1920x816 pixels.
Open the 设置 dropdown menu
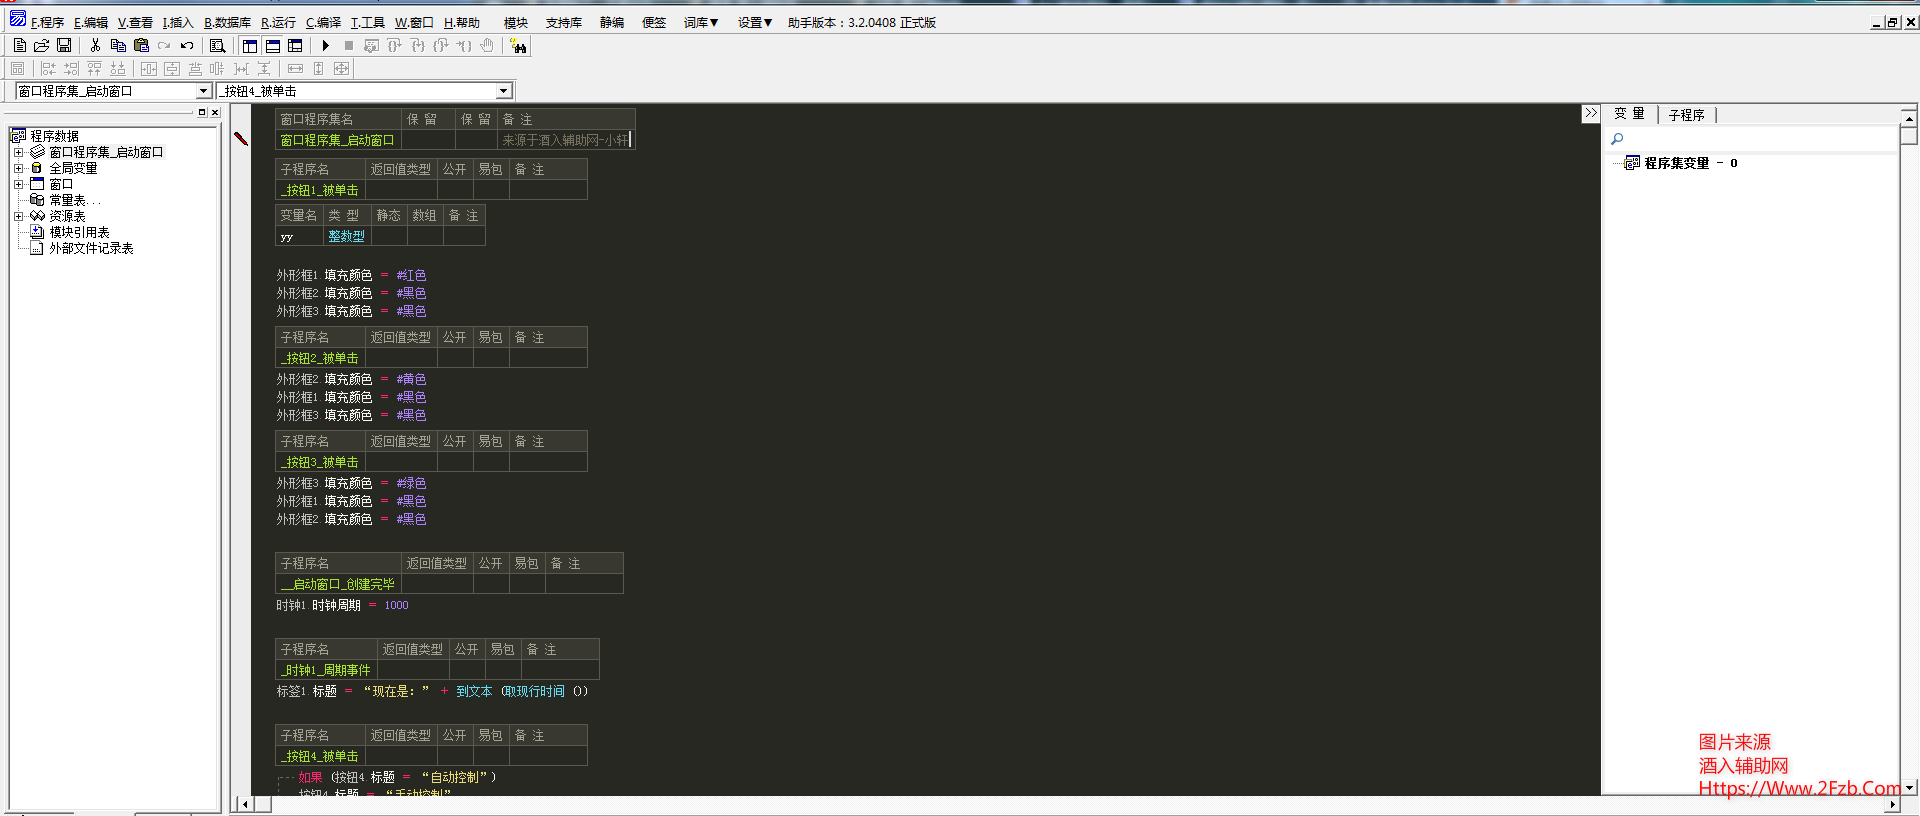point(755,22)
